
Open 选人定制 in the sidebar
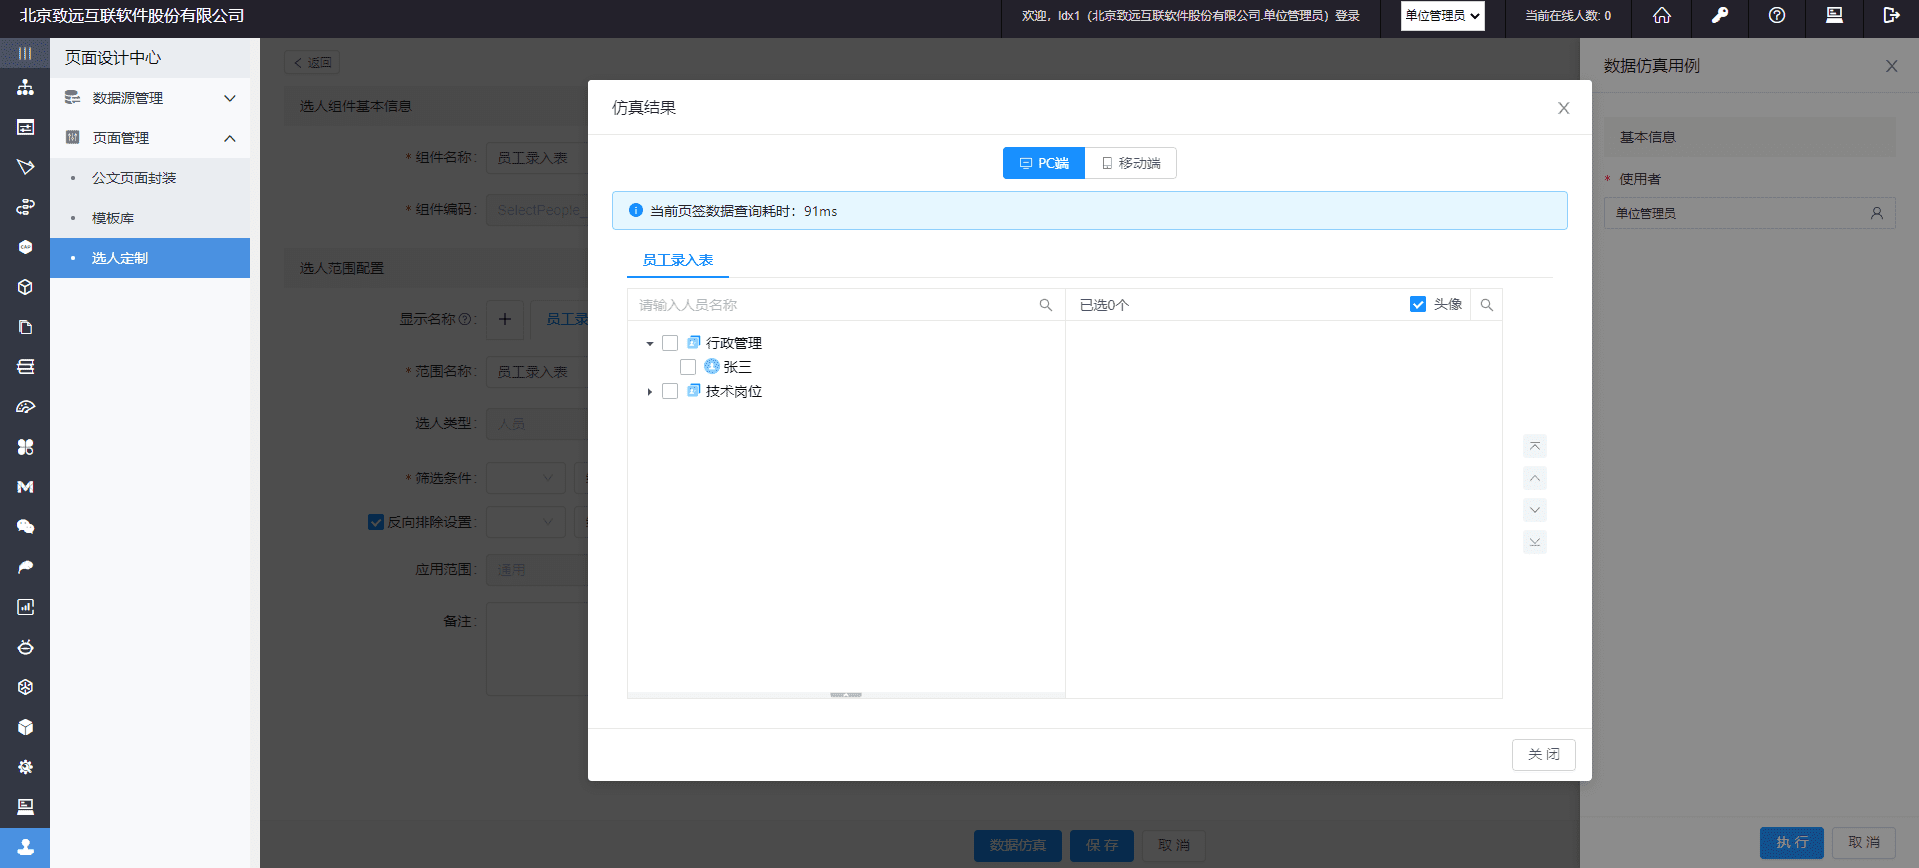[150, 258]
